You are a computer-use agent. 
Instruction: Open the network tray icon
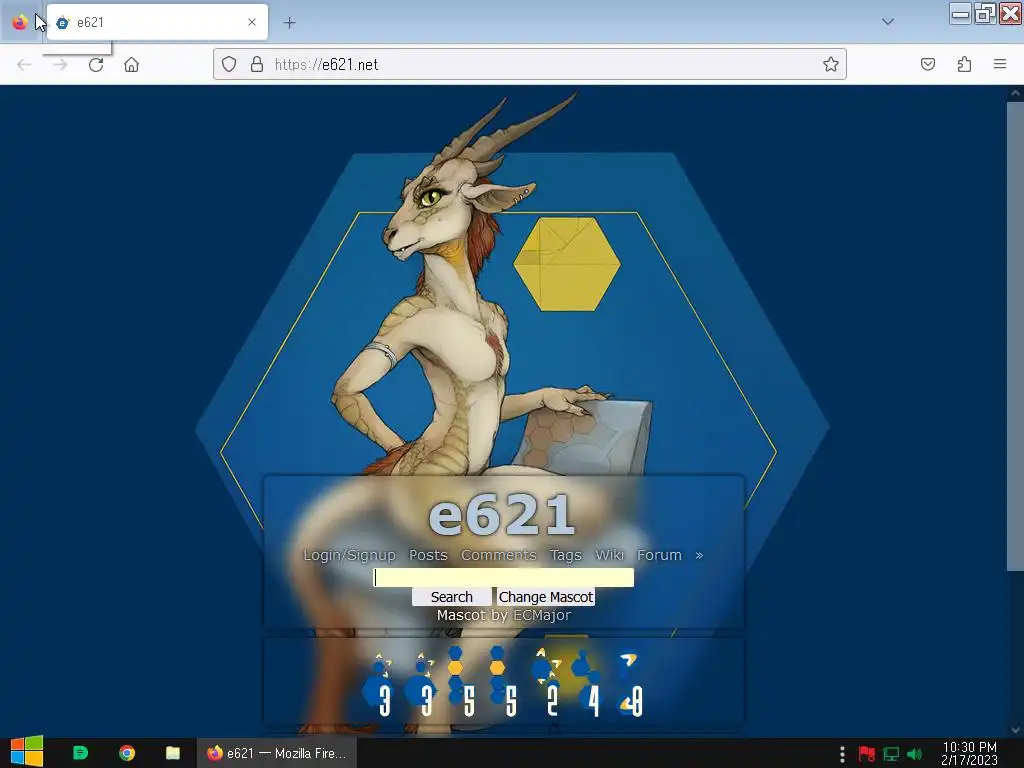pos(891,754)
